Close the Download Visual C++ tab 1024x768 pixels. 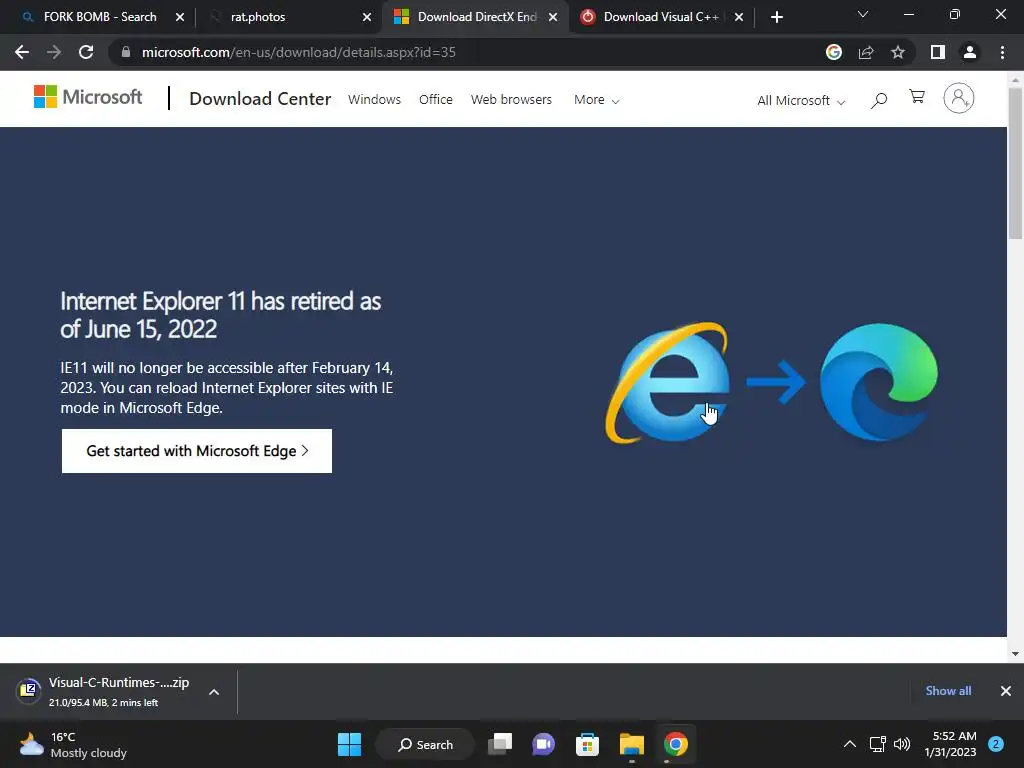pyautogui.click(x=739, y=18)
